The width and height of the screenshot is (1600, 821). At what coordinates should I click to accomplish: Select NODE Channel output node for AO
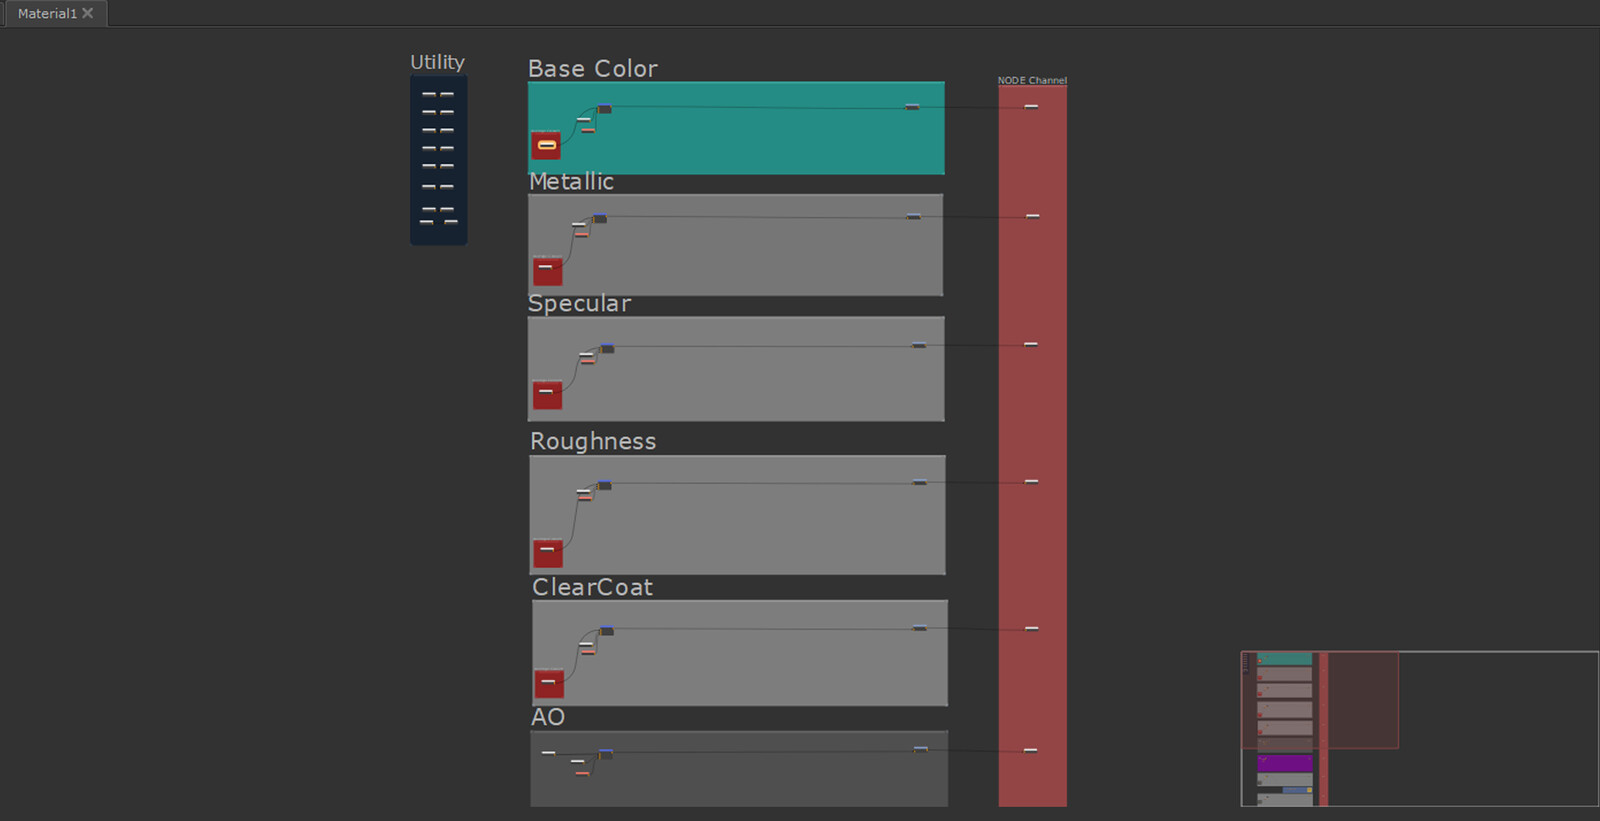(x=1030, y=750)
